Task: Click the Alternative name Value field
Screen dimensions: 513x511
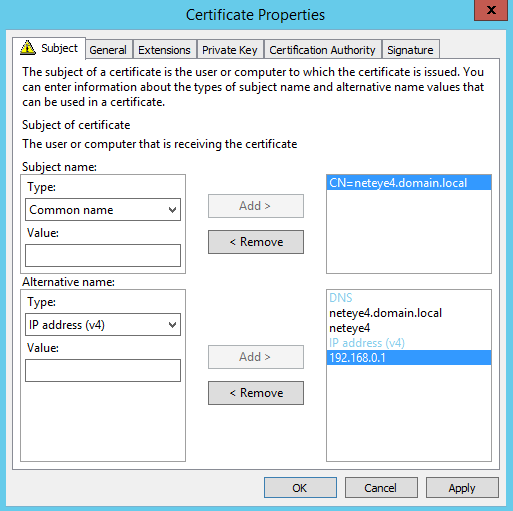Action: [103, 370]
